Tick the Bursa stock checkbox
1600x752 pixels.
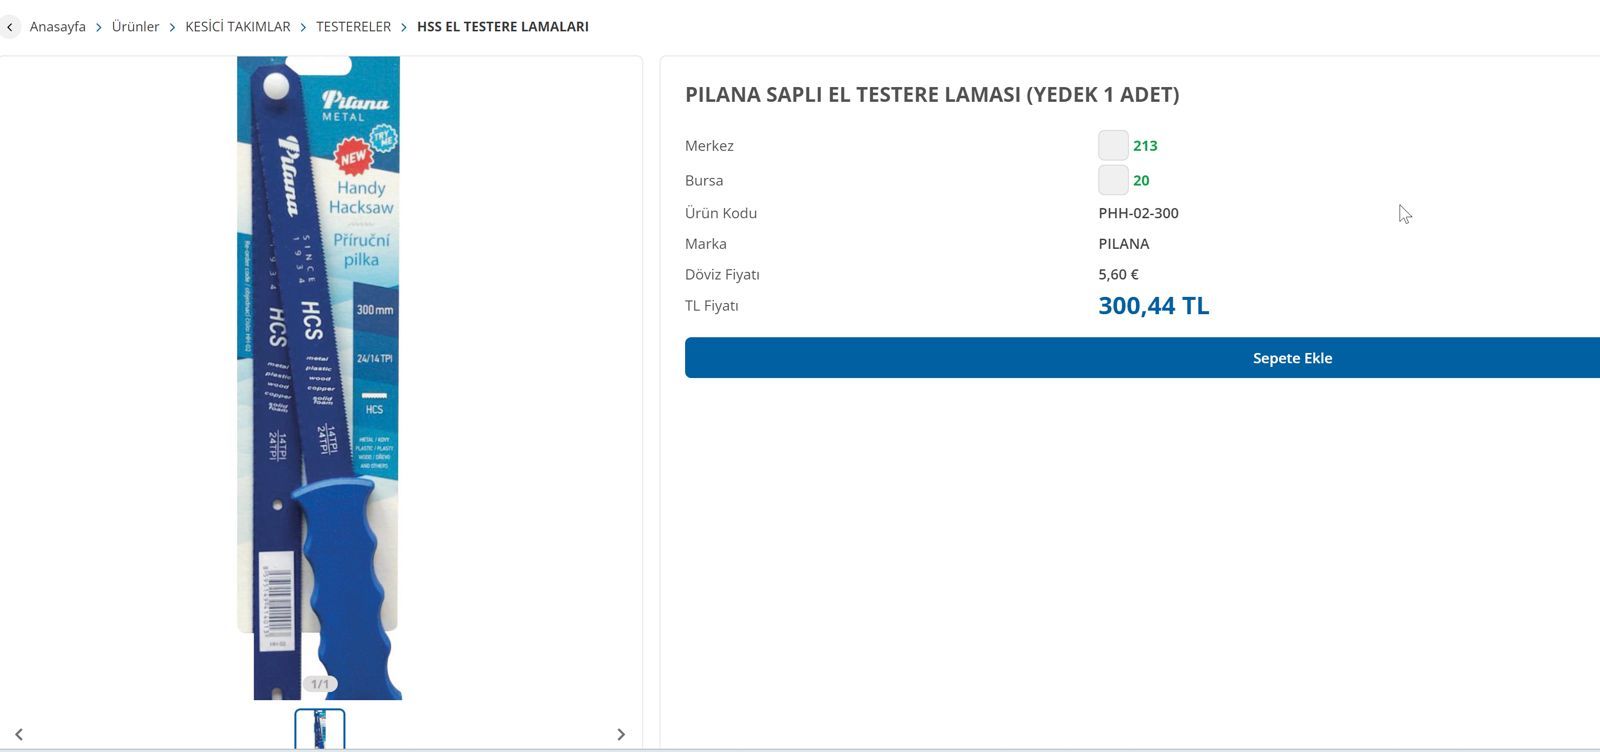[x=1113, y=180]
